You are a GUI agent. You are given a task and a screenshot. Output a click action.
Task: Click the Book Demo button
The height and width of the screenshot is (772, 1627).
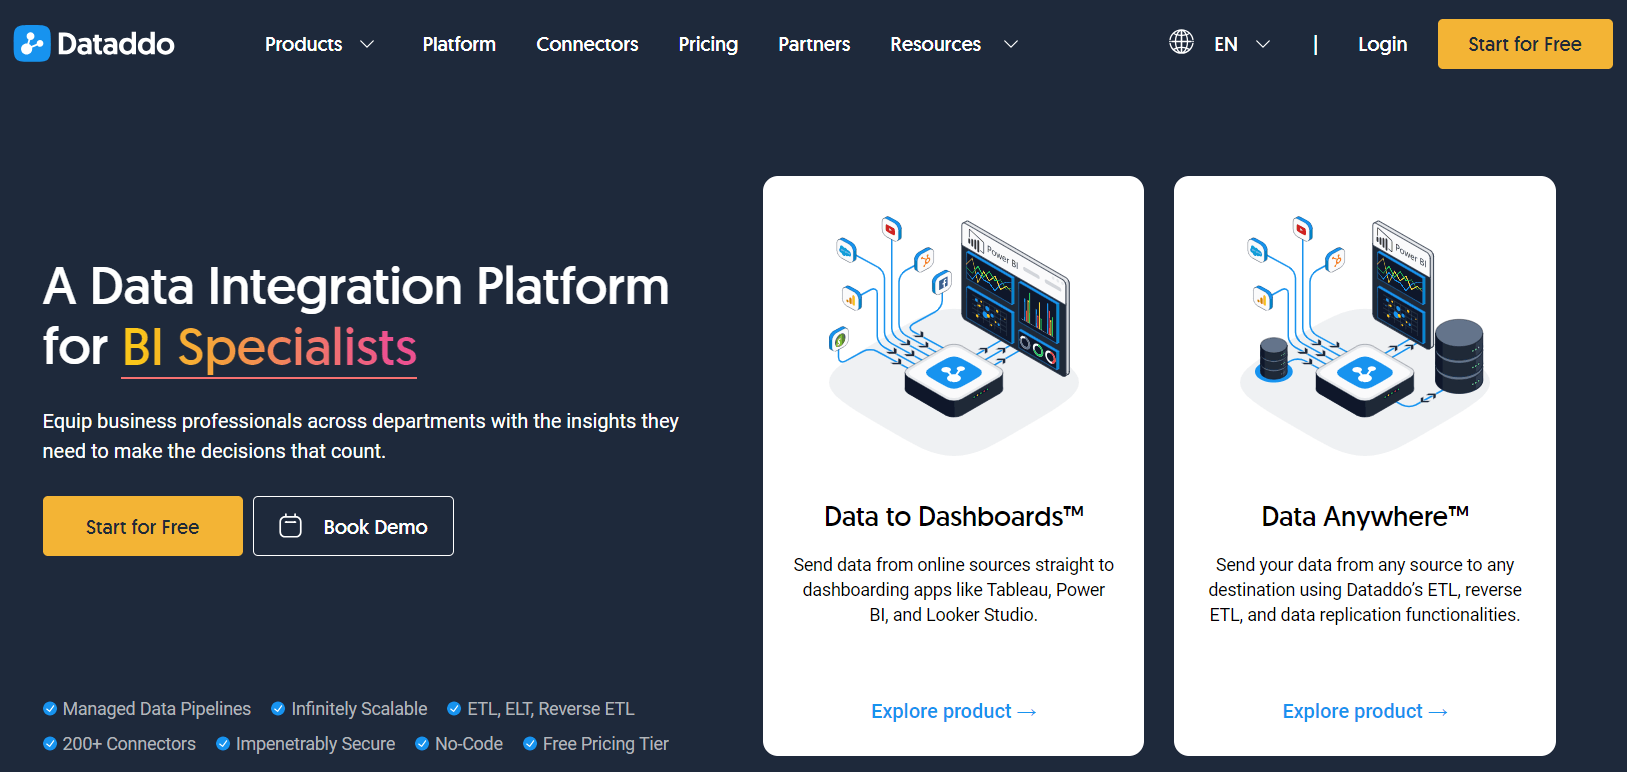tap(353, 526)
